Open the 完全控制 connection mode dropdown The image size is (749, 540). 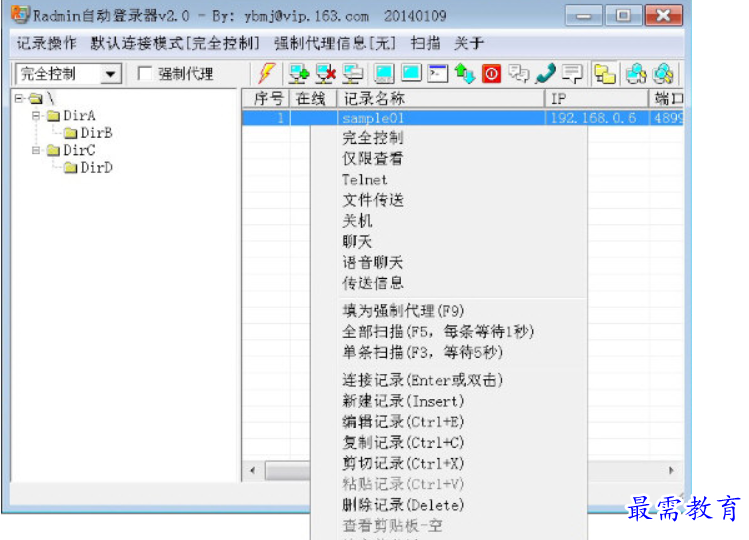coord(111,74)
